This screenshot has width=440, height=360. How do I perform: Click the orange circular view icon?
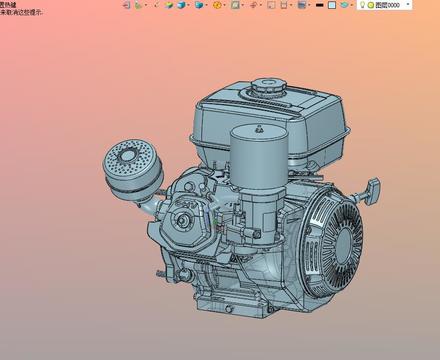pos(217,5)
